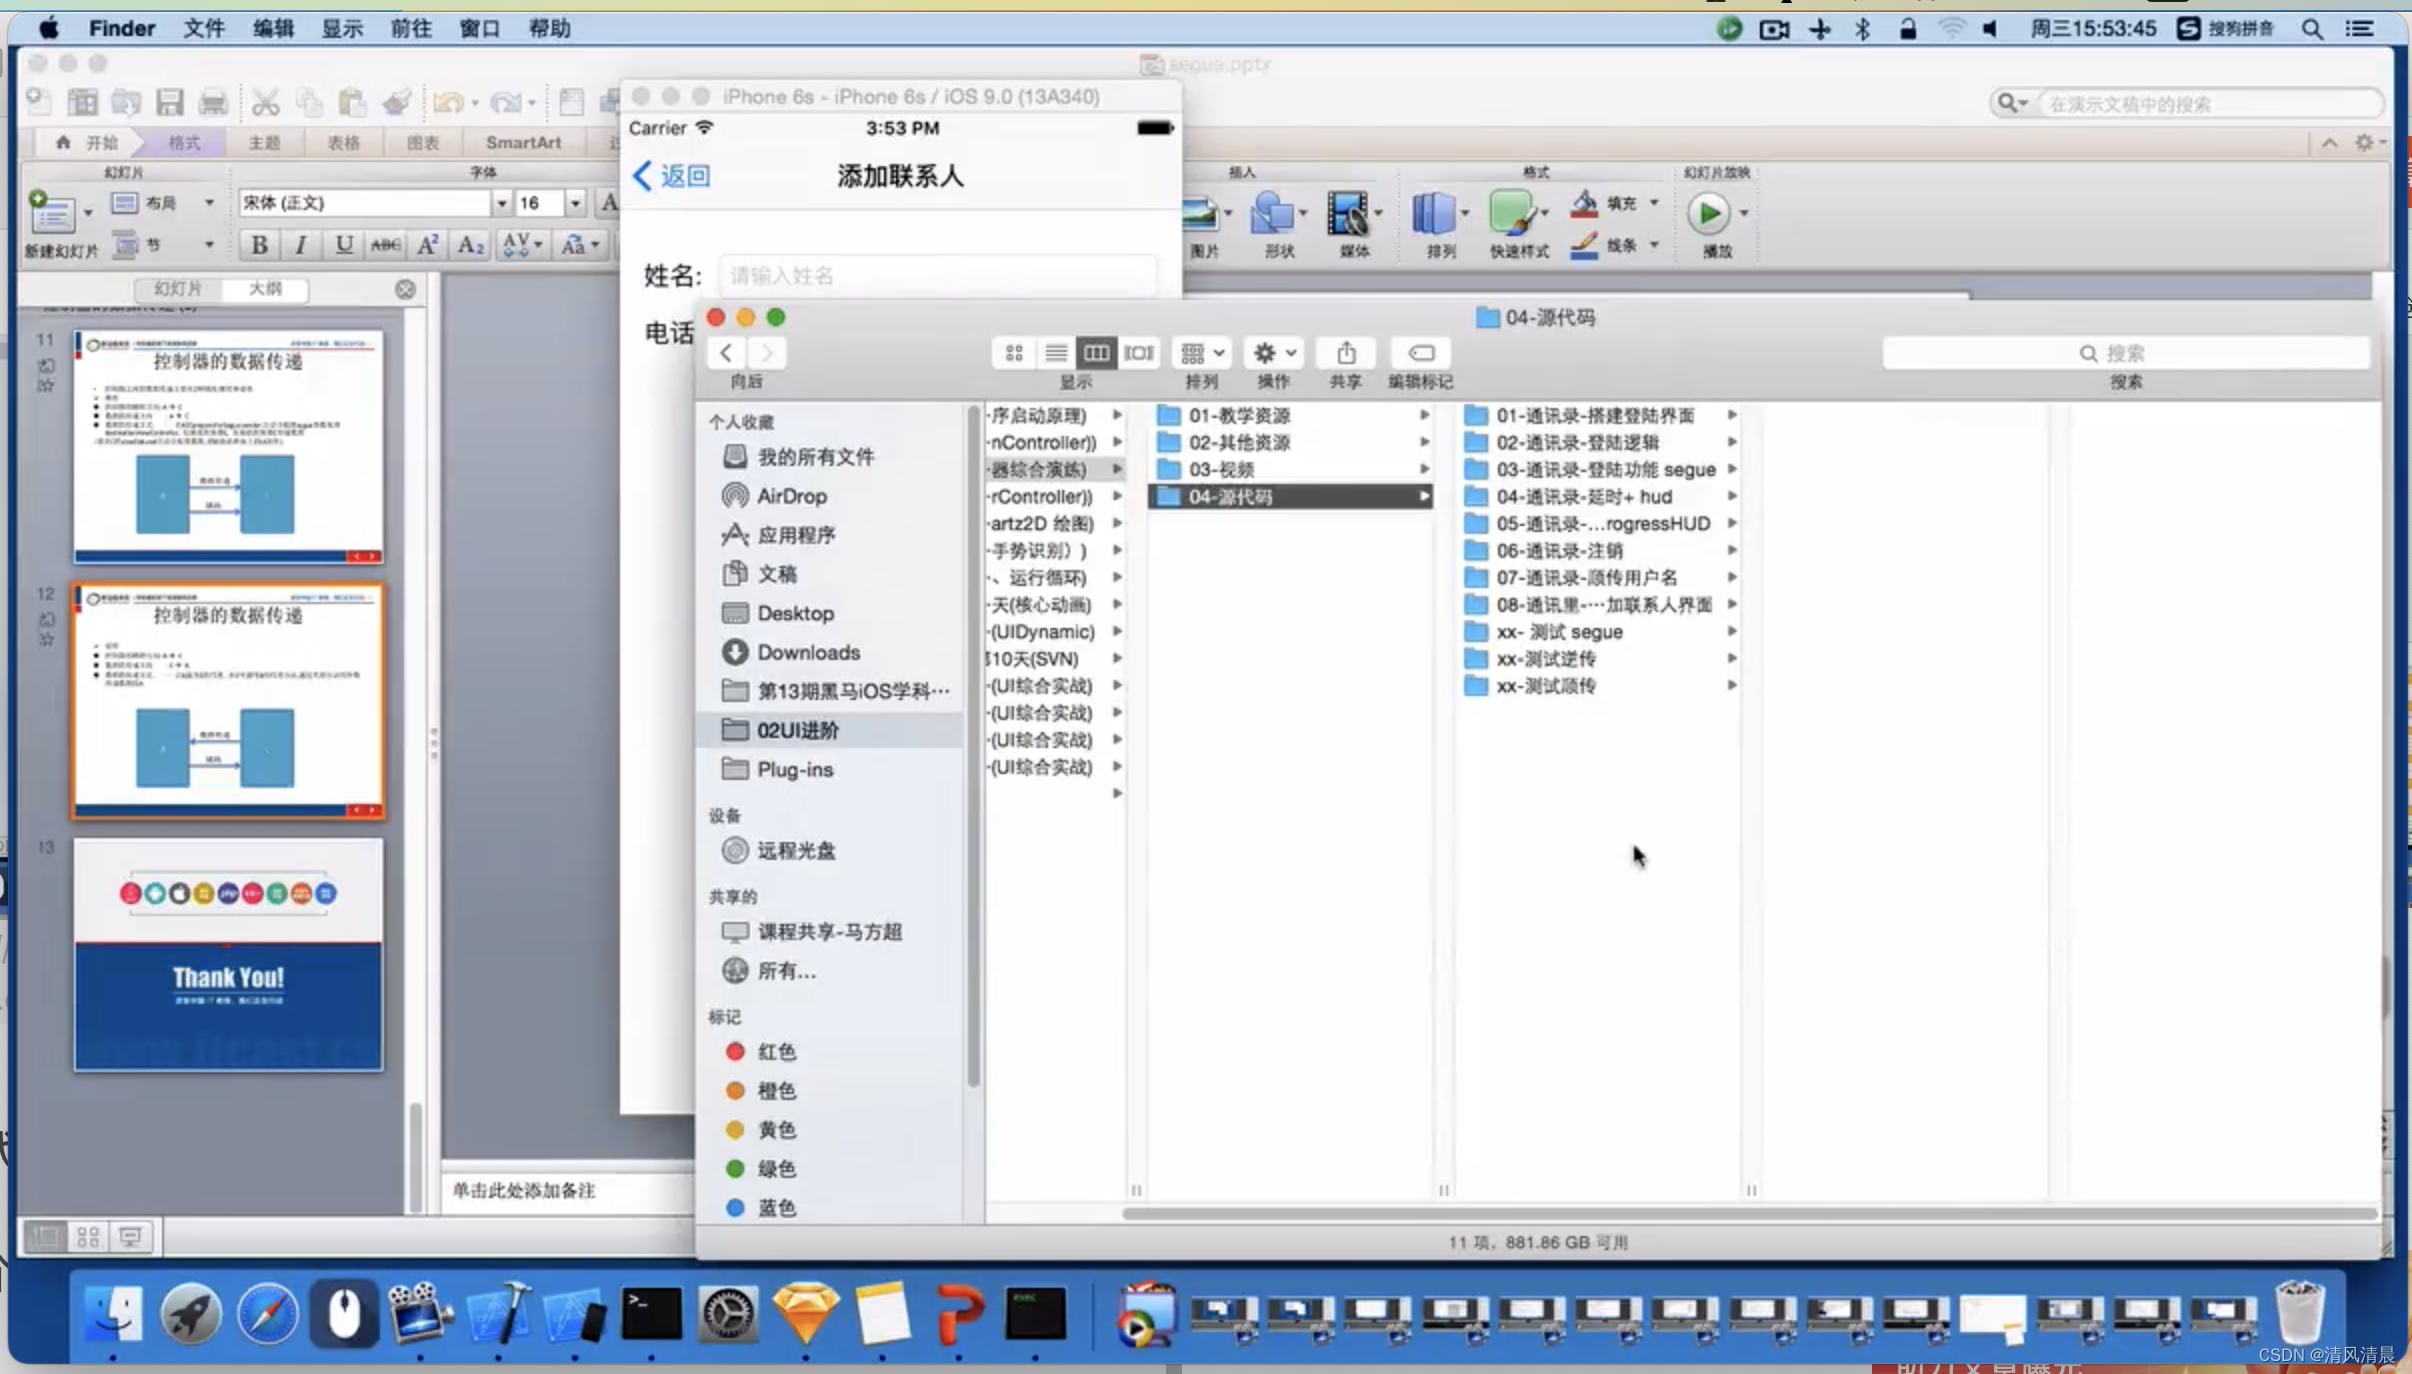
Task: Open the 表格 ribbon tab
Action: (x=343, y=142)
